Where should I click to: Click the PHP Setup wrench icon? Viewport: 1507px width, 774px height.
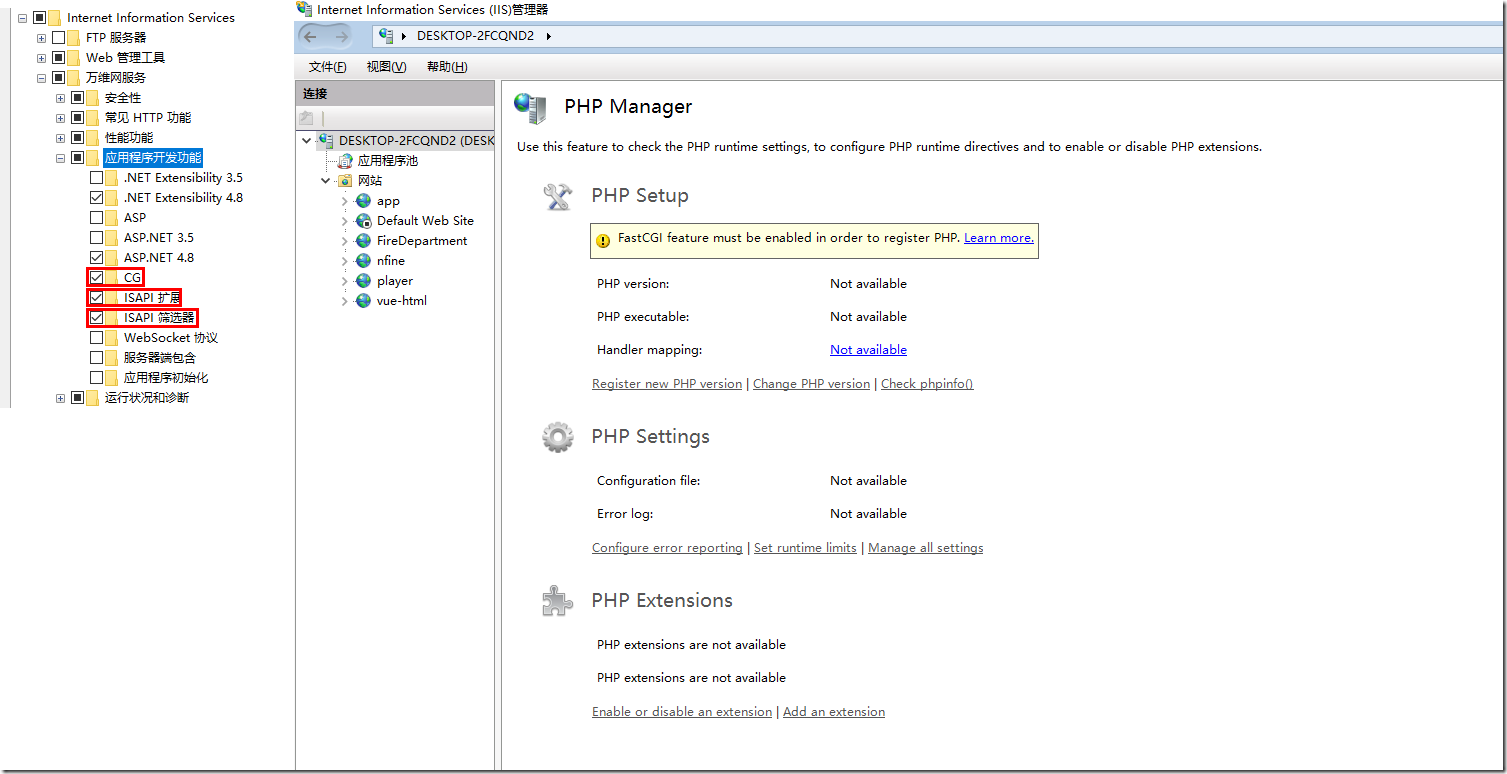[x=557, y=195]
